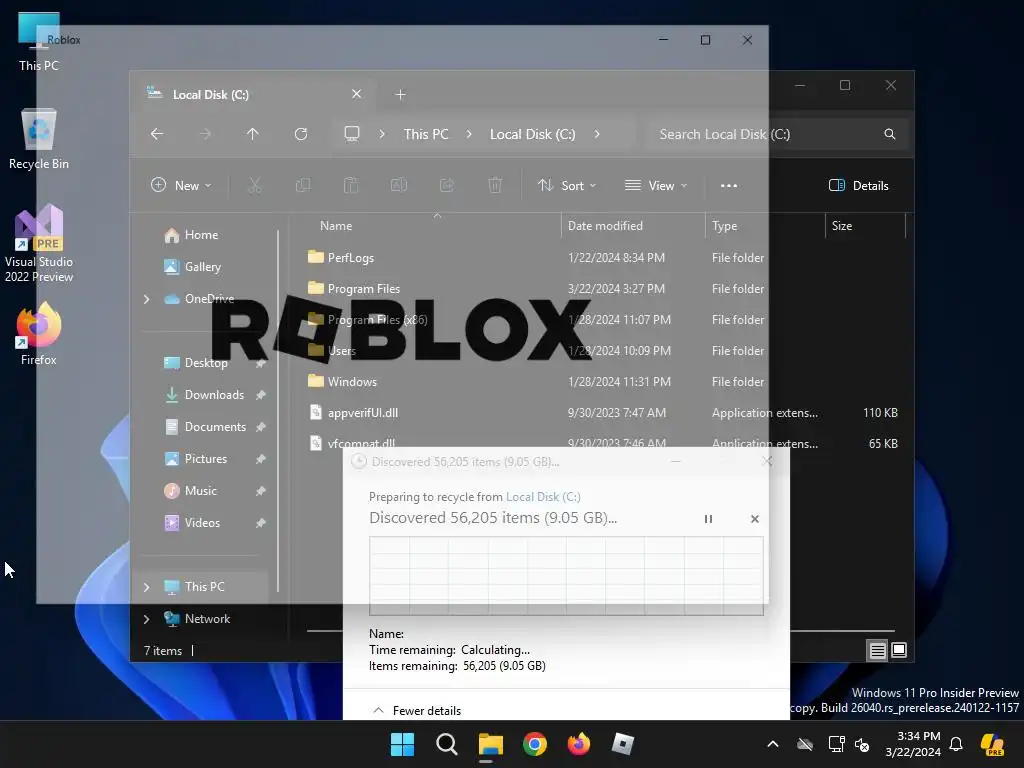This screenshot has height=768, width=1024.
Task: Expand the OneDrive tree node
Action: 146,299
